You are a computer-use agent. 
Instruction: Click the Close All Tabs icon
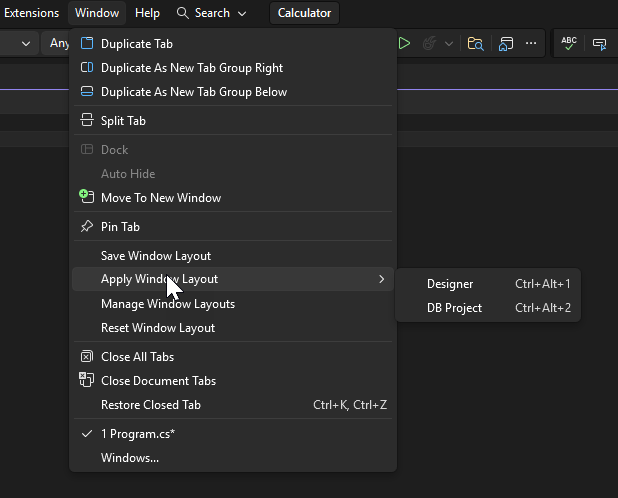pos(86,357)
